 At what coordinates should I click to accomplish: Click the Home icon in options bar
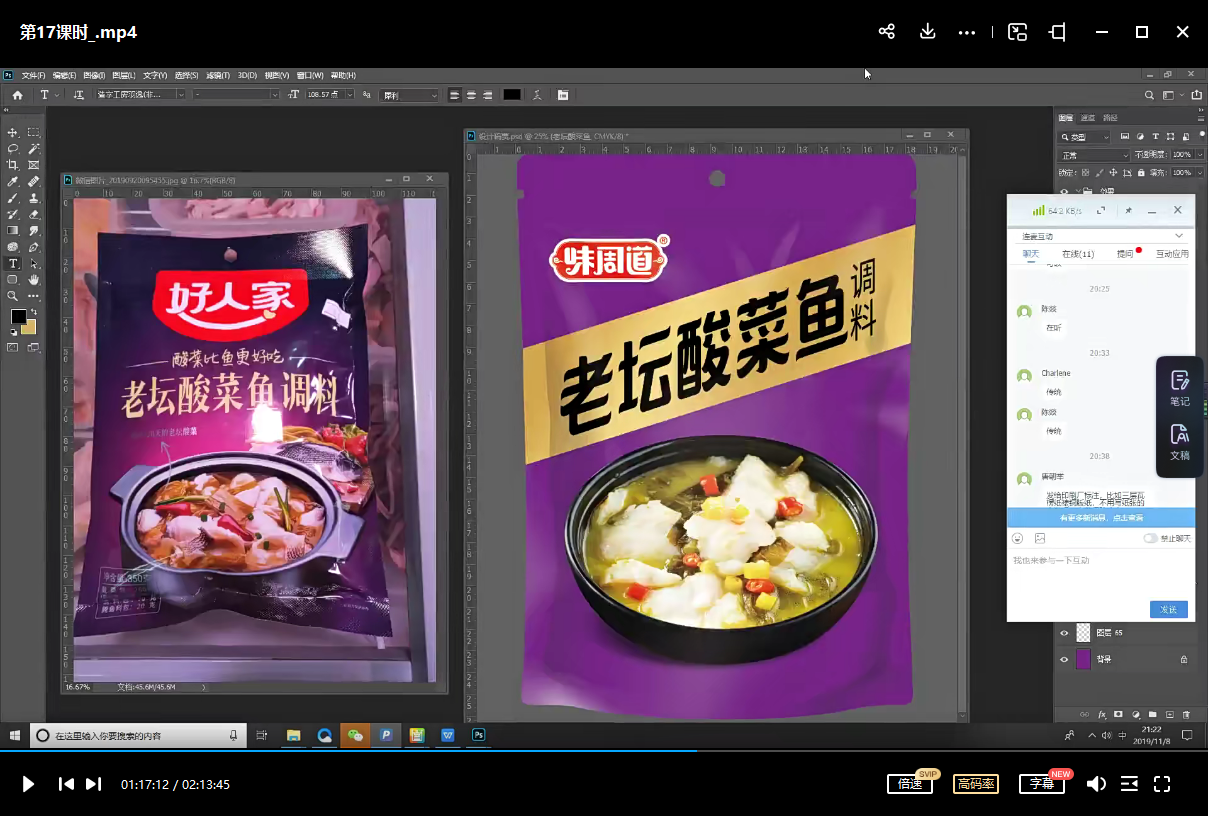17,95
